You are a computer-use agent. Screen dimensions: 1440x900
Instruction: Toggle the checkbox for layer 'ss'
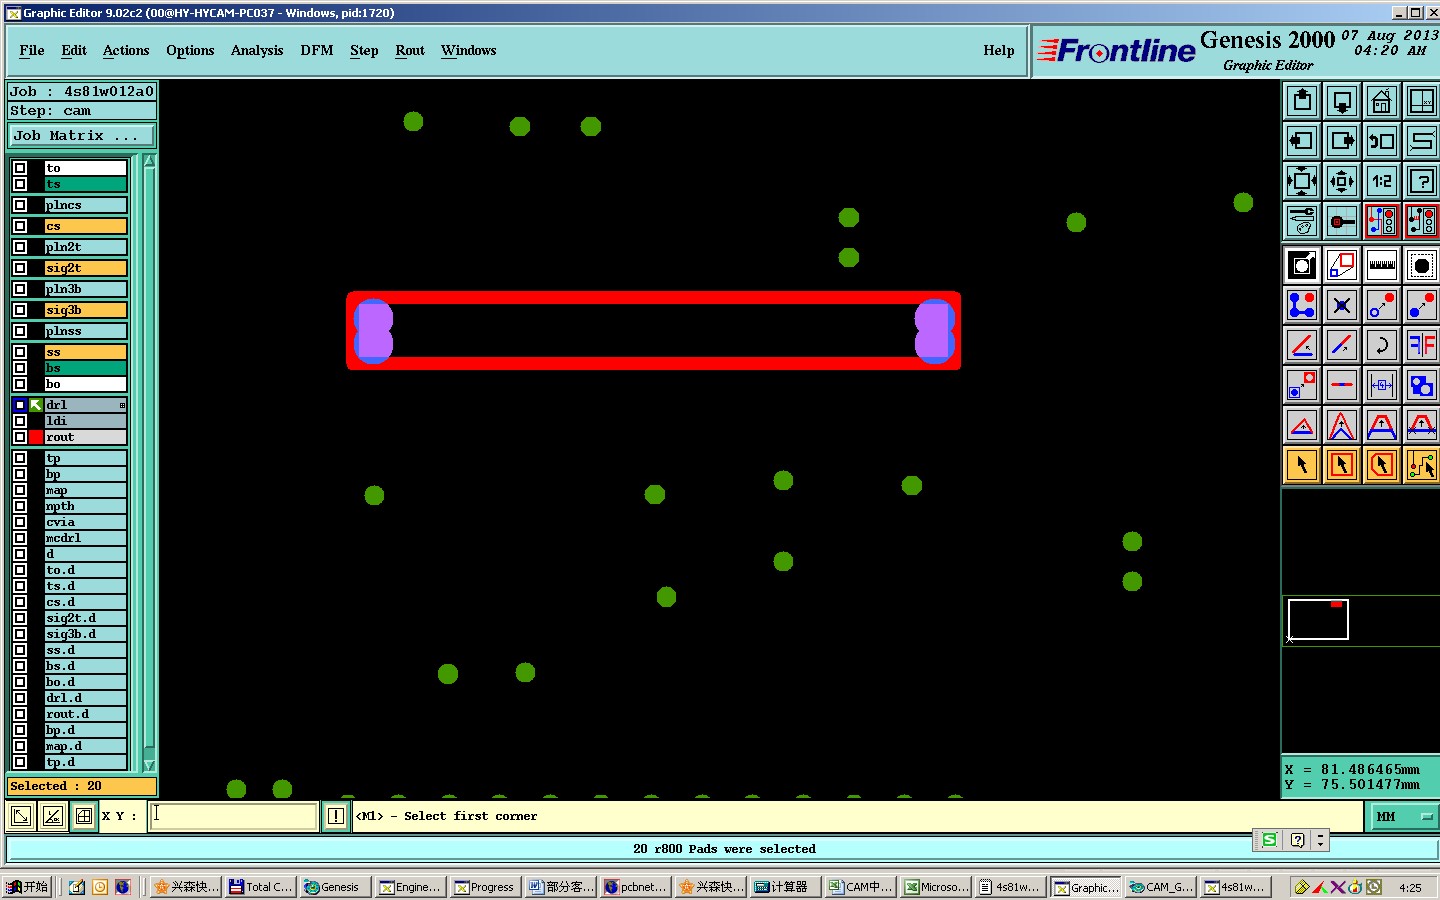click(20, 352)
